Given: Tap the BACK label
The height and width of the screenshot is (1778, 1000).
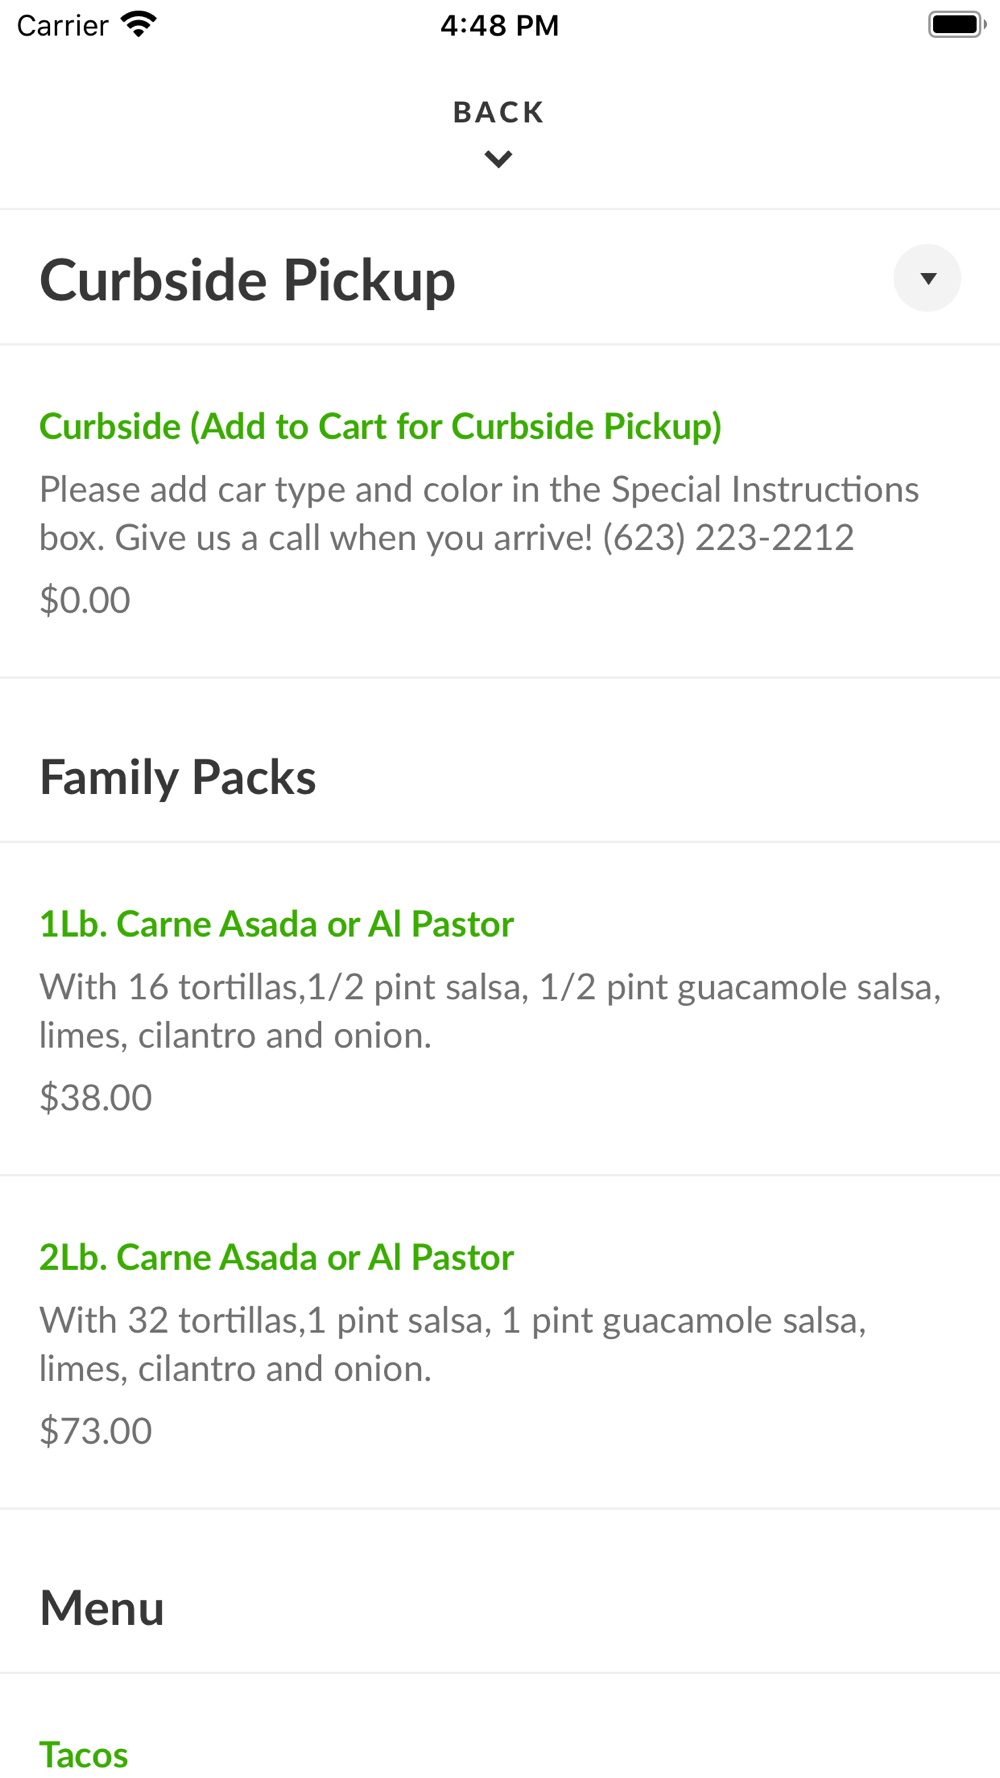Looking at the screenshot, I should (x=498, y=112).
